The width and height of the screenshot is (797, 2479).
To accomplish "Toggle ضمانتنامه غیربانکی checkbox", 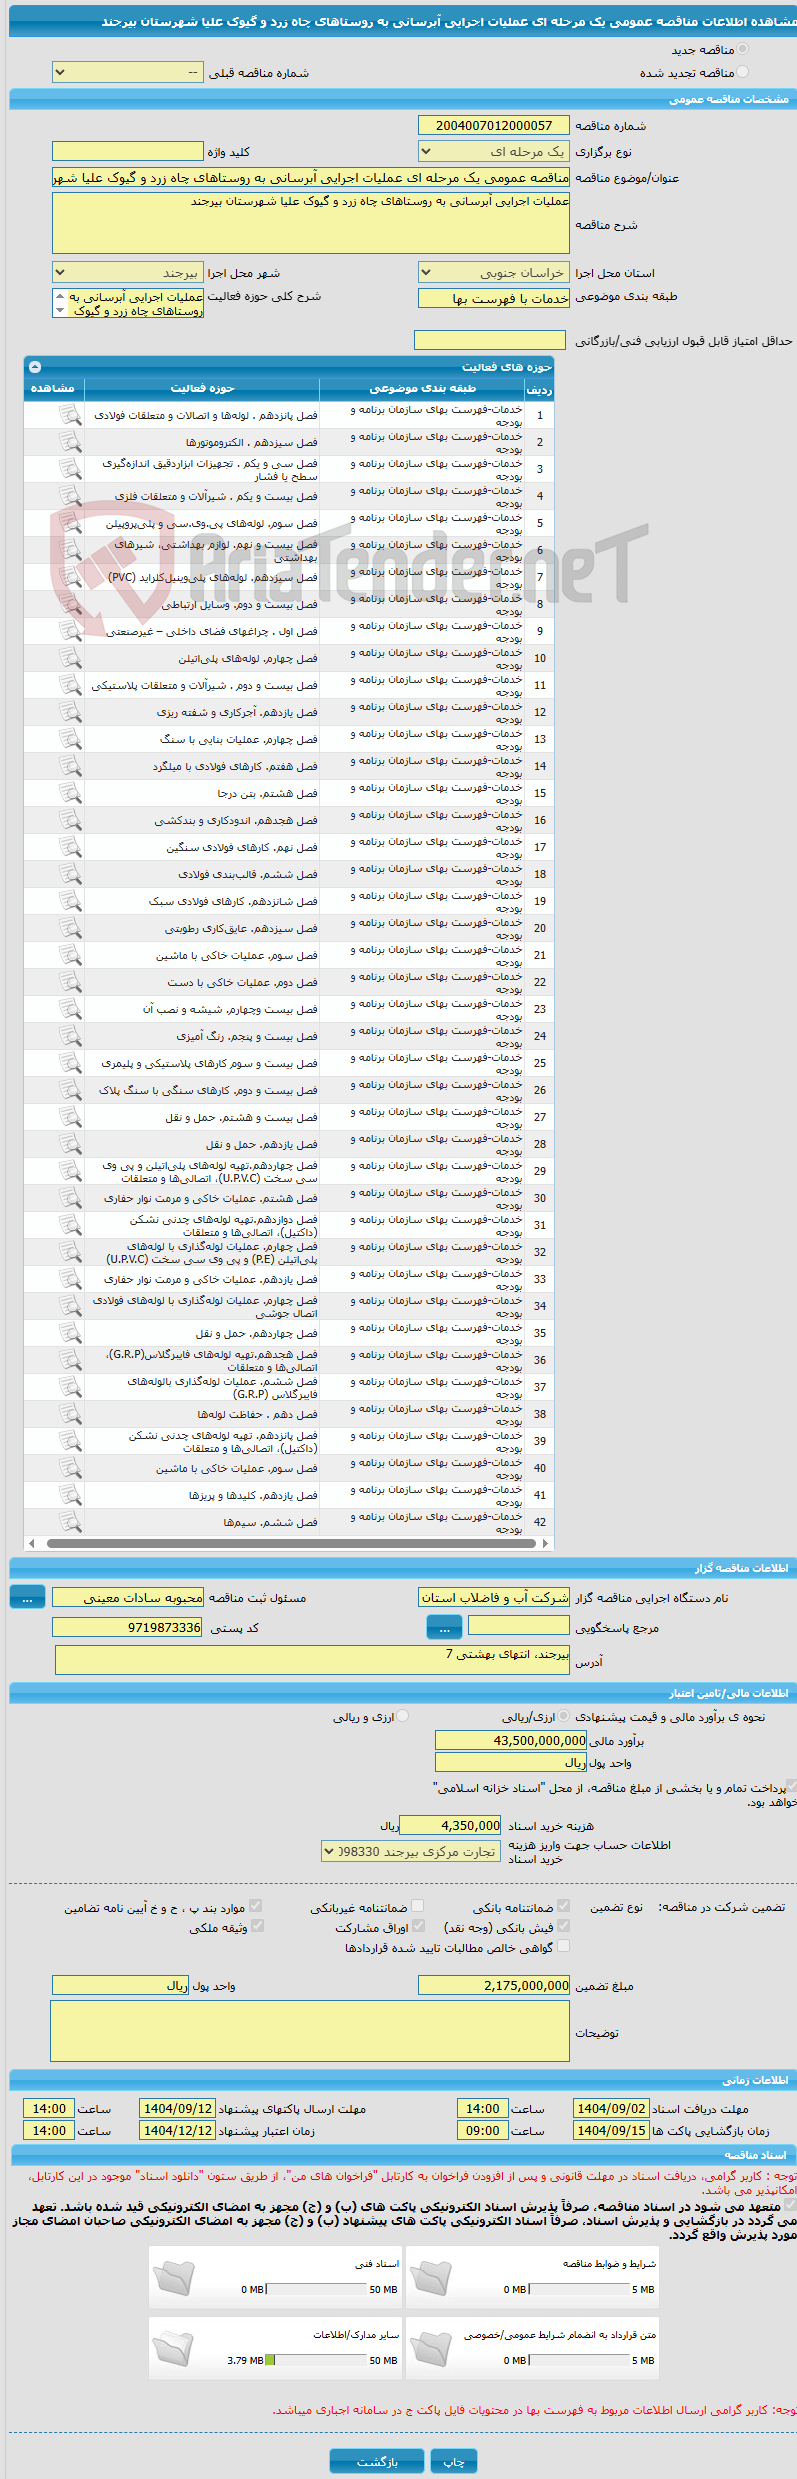I will click(x=418, y=1906).
